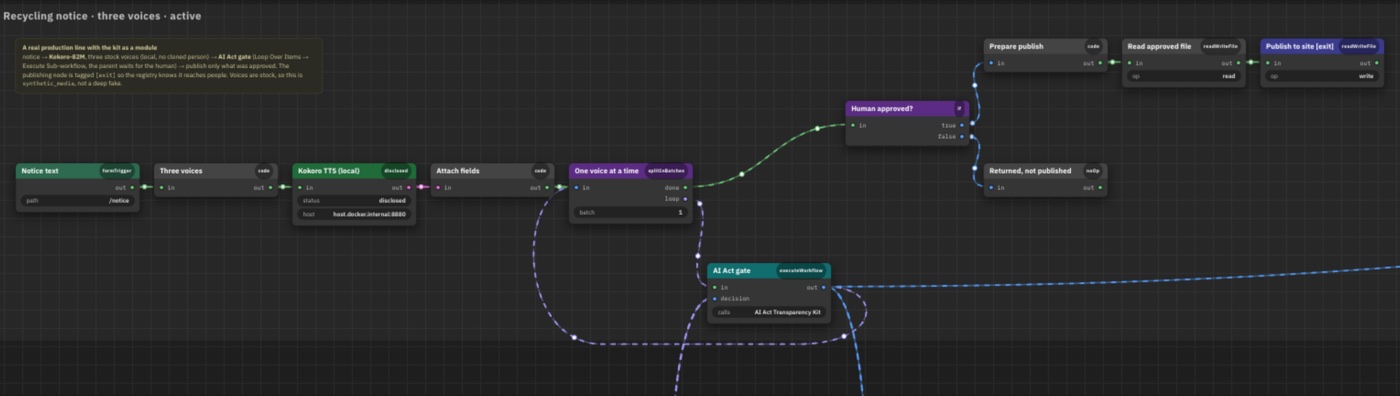Click the noOp badge on Returned, not published
This screenshot has height=396, width=1400.
[x=1093, y=171]
